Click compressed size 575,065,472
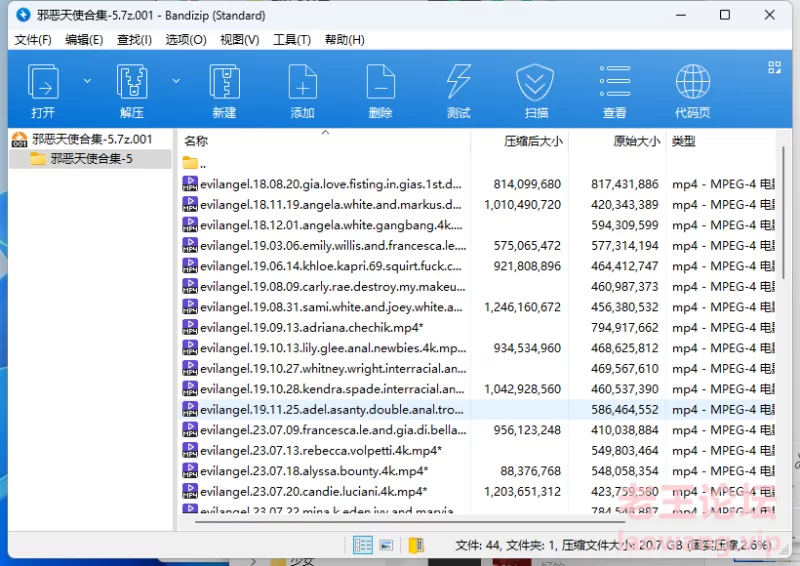 click(x=527, y=245)
